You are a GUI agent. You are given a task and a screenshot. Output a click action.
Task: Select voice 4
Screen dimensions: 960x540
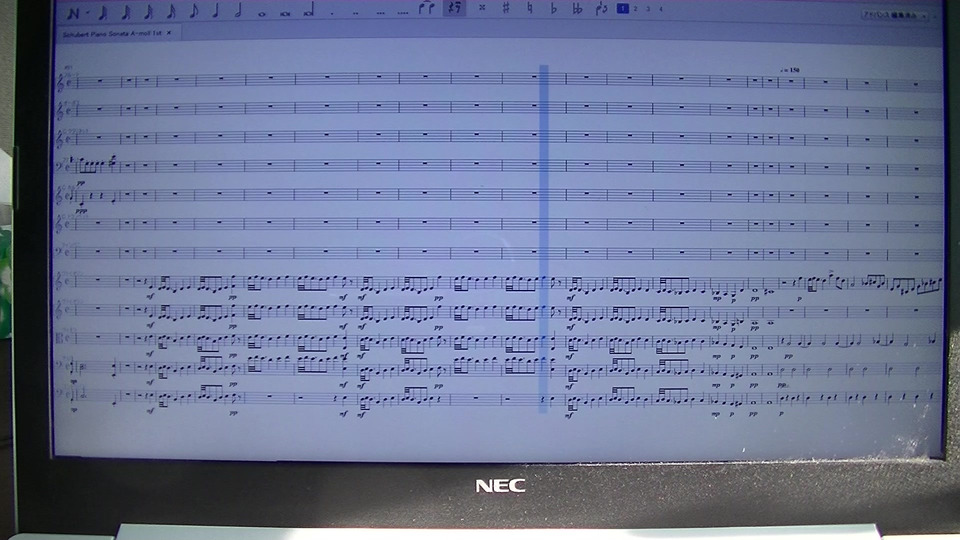(x=661, y=9)
